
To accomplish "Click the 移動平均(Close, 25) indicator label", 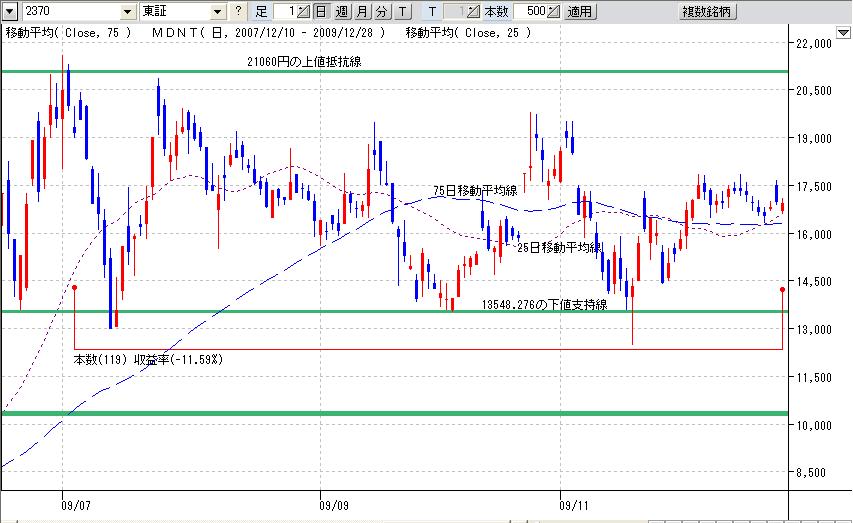I will (468, 33).
